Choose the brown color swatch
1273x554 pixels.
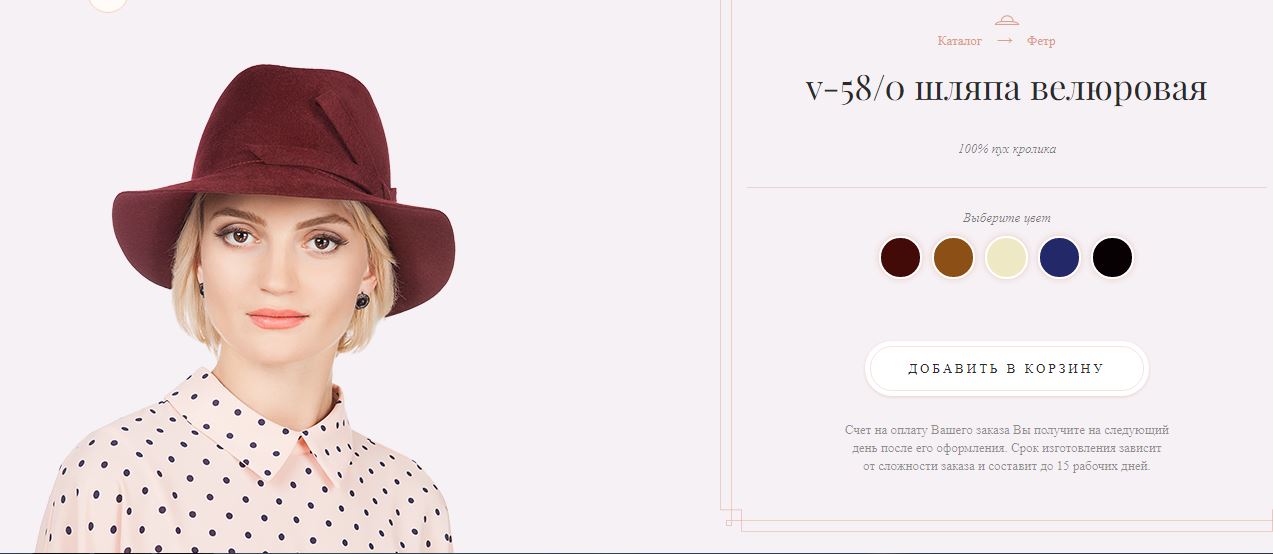(x=953, y=258)
